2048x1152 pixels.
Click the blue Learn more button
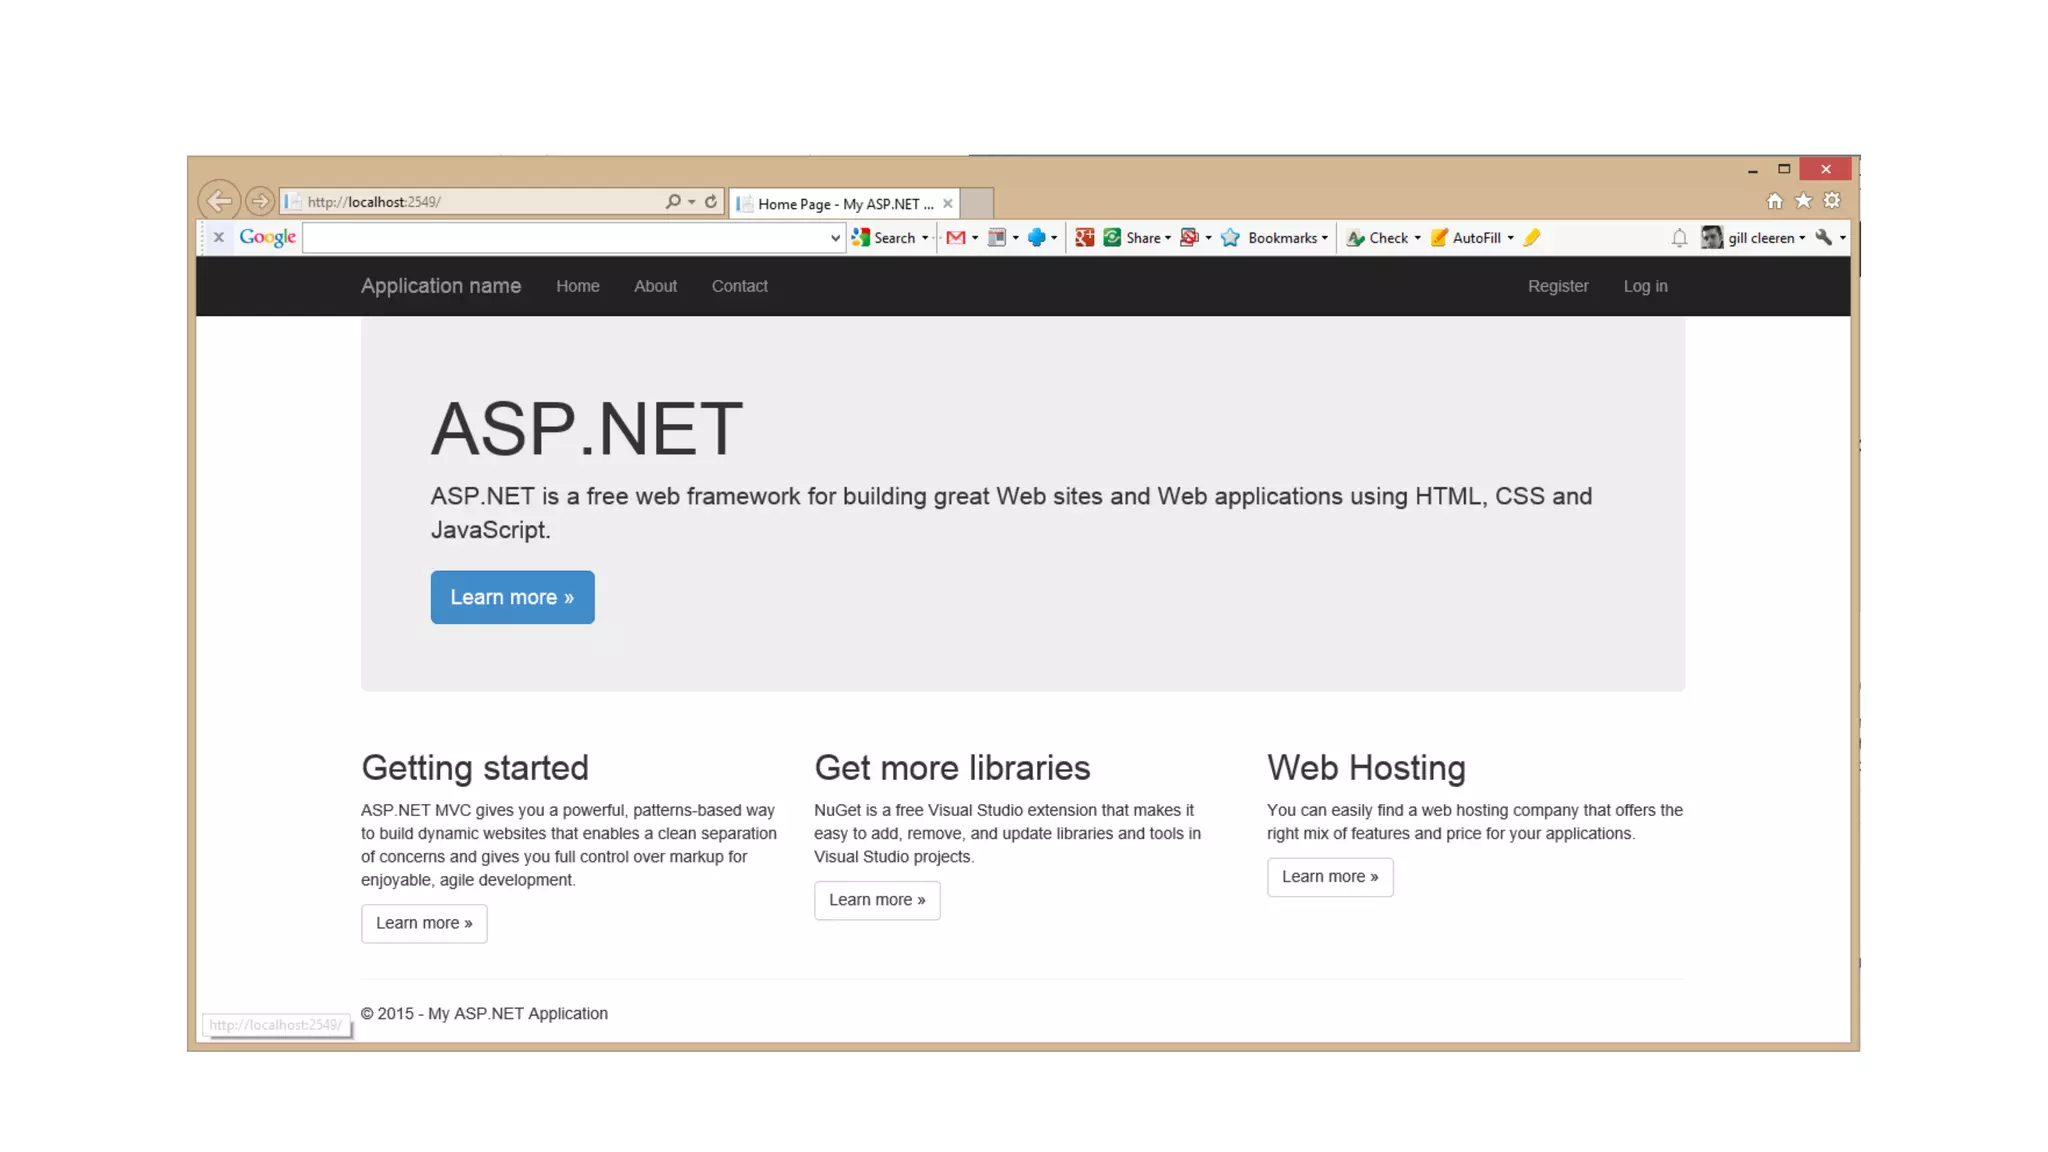(x=512, y=597)
